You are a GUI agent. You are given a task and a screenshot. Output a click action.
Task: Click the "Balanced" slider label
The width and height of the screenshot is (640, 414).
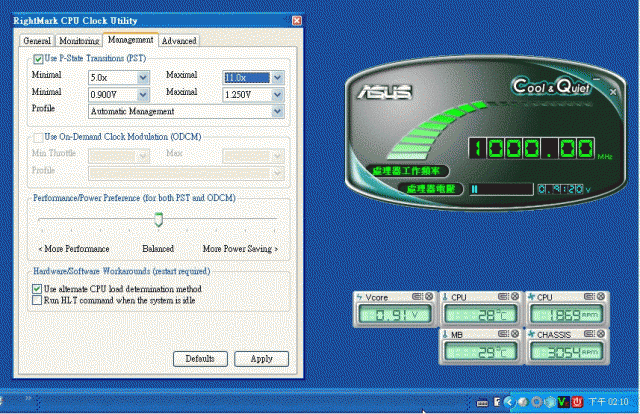click(158, 249)
